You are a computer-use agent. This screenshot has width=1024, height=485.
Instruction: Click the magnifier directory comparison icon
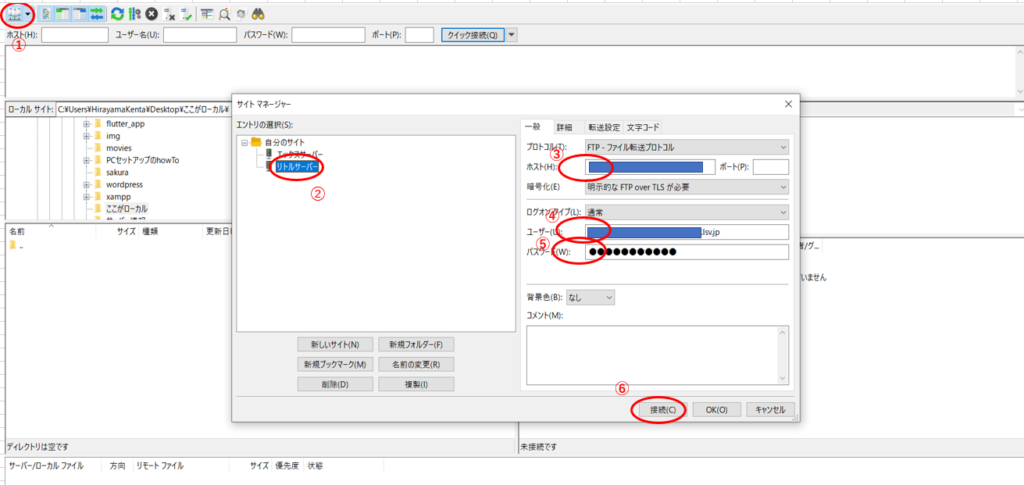[x=223, y=13]
